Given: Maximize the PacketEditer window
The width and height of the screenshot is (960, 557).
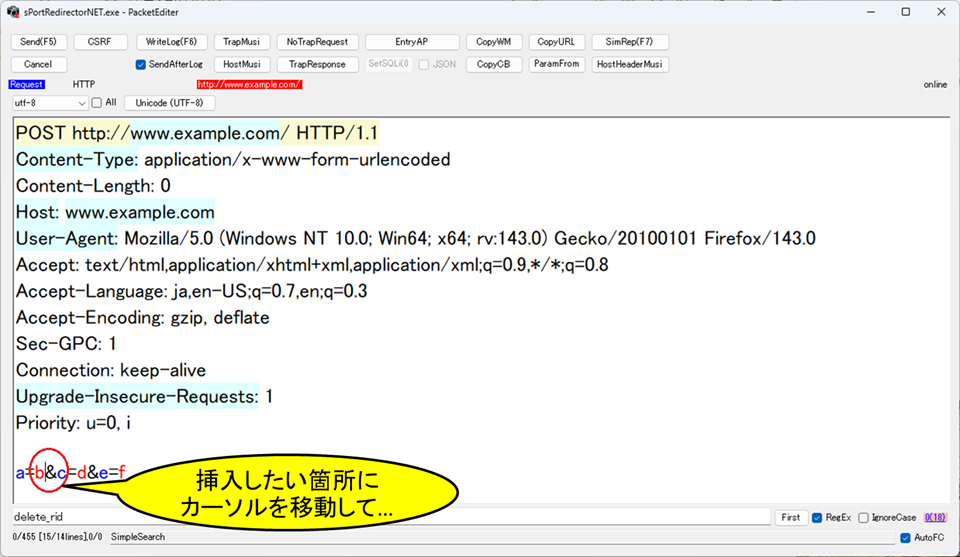Looking at the screenshot, I should tap(906, 12).
